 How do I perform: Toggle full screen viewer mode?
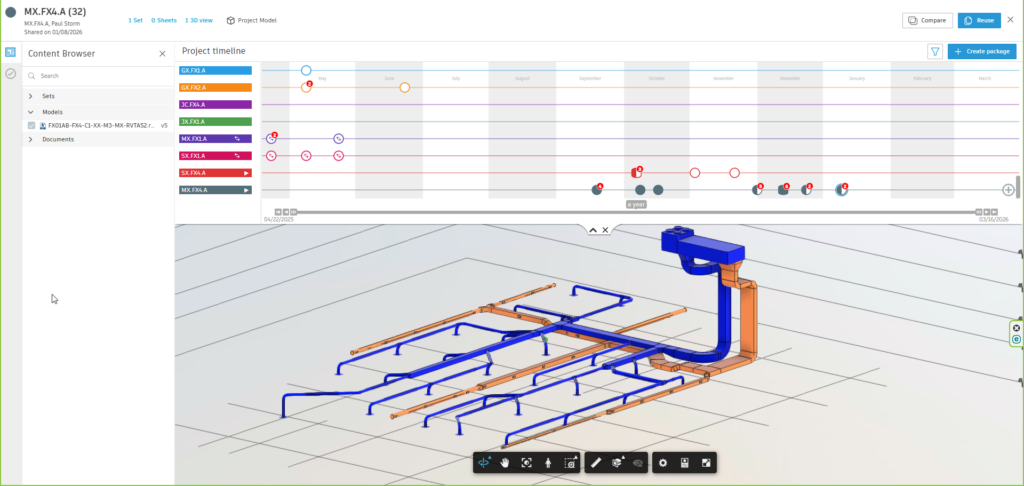pos(706,462)
